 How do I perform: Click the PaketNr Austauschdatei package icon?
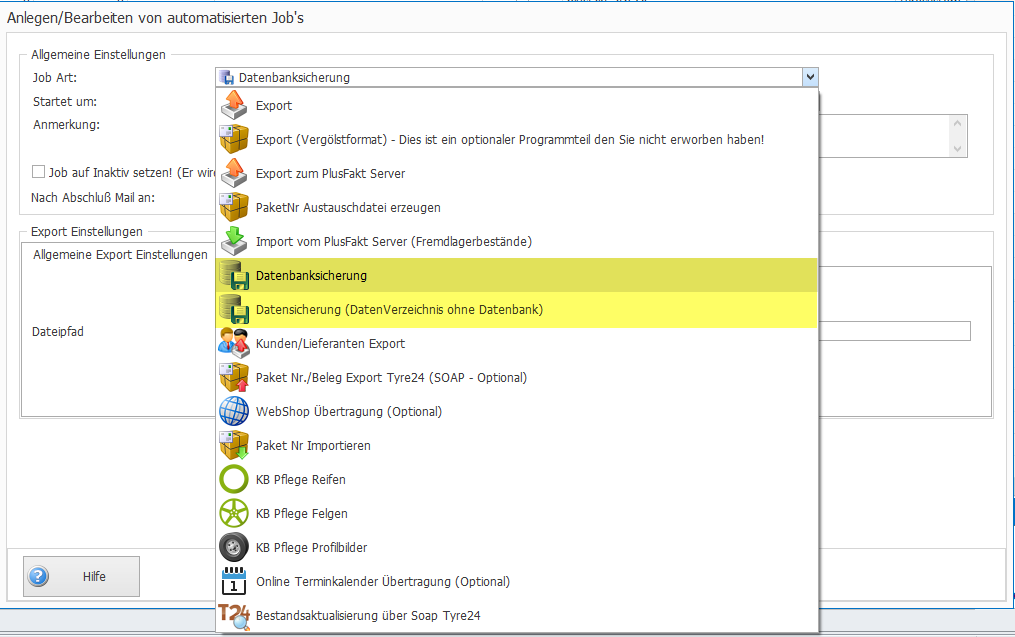click(234, 207)
